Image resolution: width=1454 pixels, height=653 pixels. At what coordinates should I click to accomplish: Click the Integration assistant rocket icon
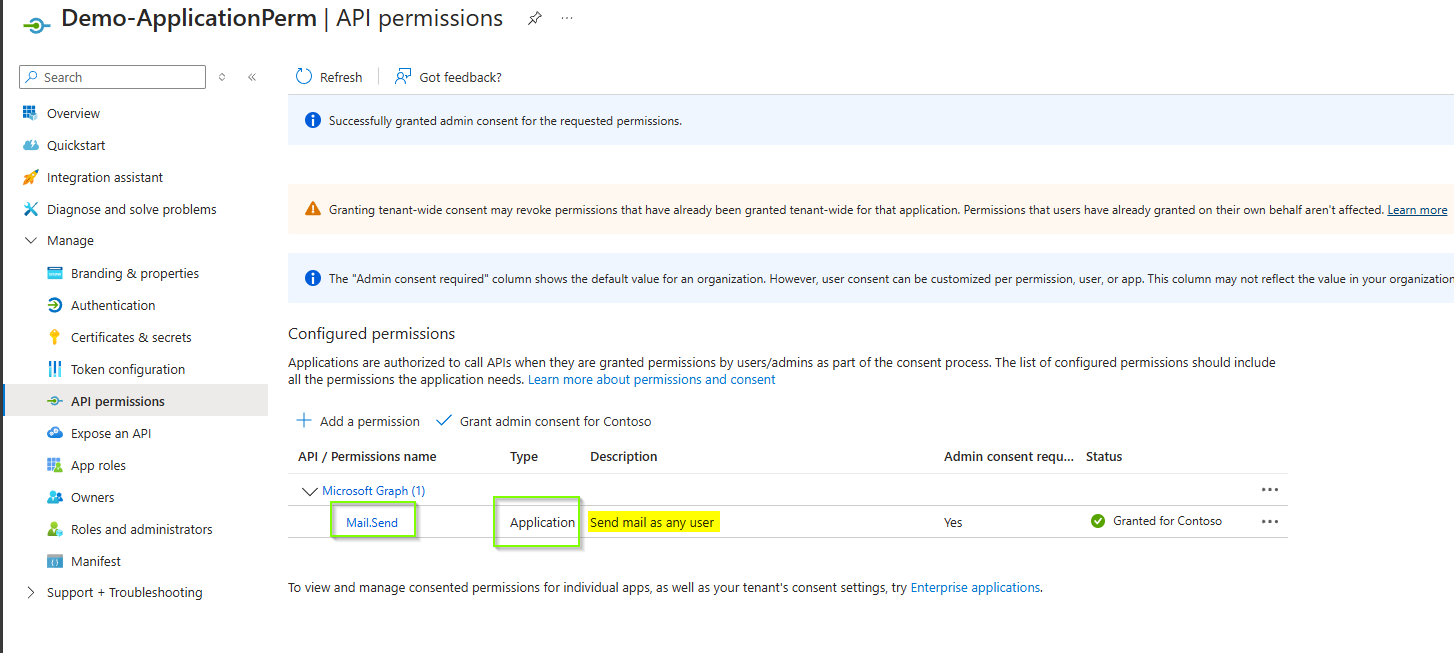tap(30, 177)
